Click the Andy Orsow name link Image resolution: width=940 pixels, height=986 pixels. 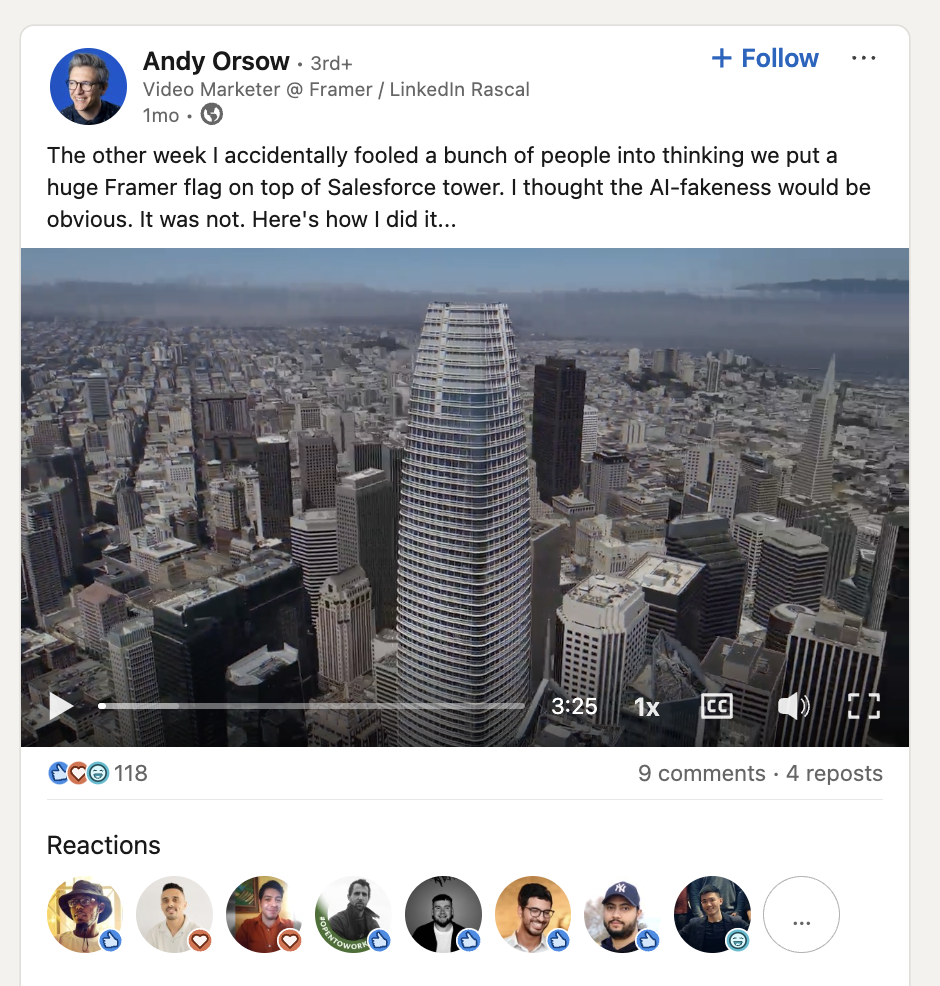click(x=216, y=62)
